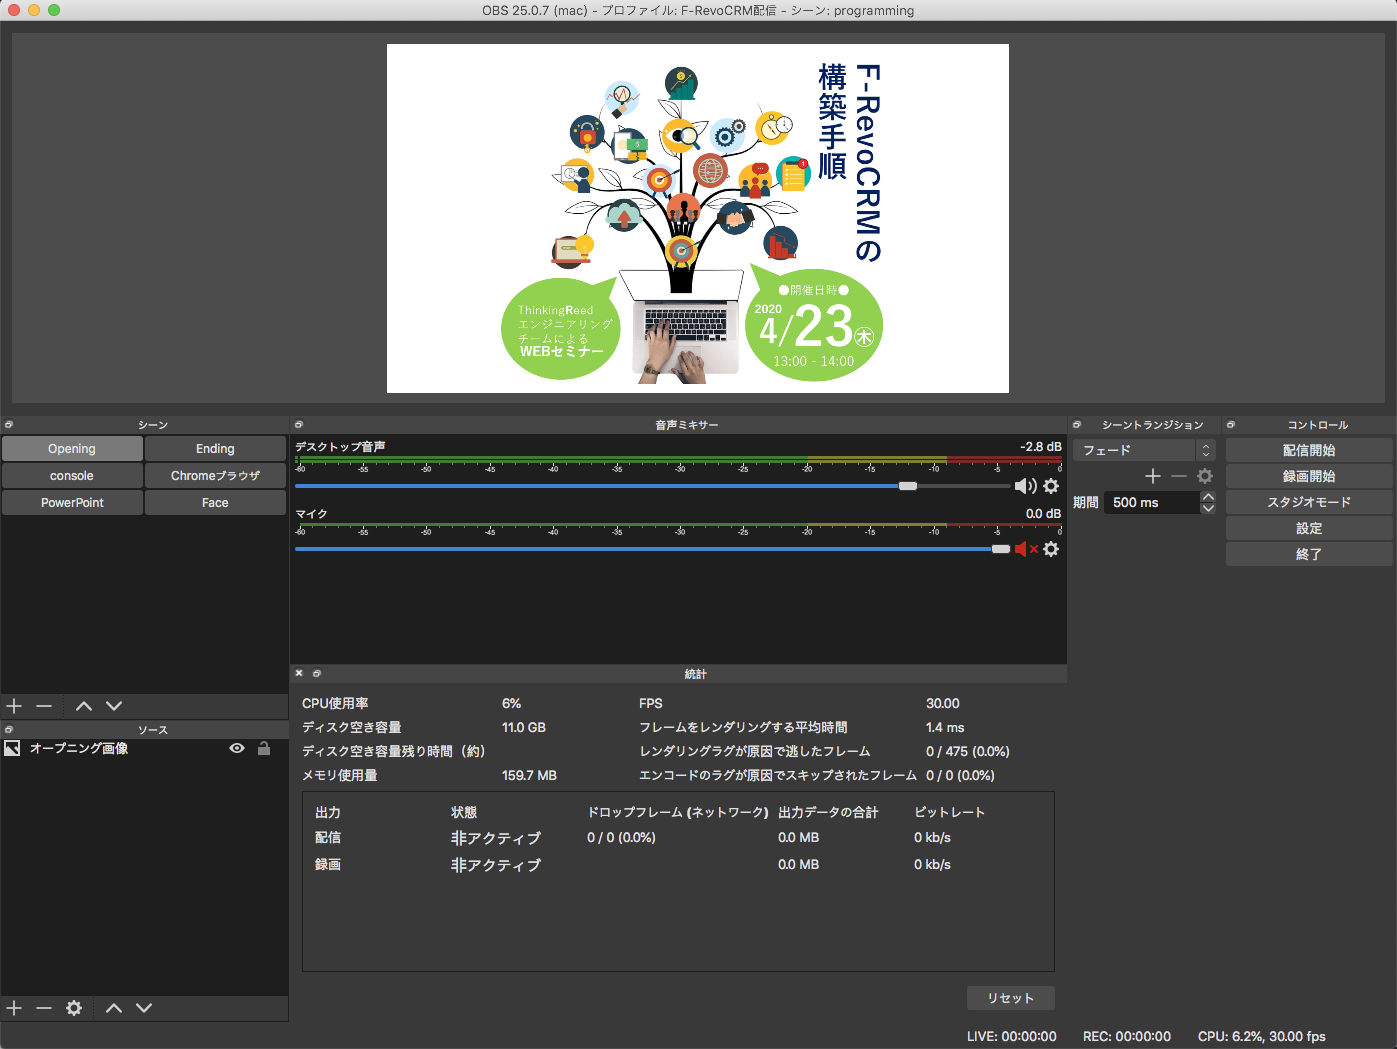Mute デスクトップ音声 speaker icon
Image resolution: width=1397 pixels, height=1049 pixels.
1025,486
